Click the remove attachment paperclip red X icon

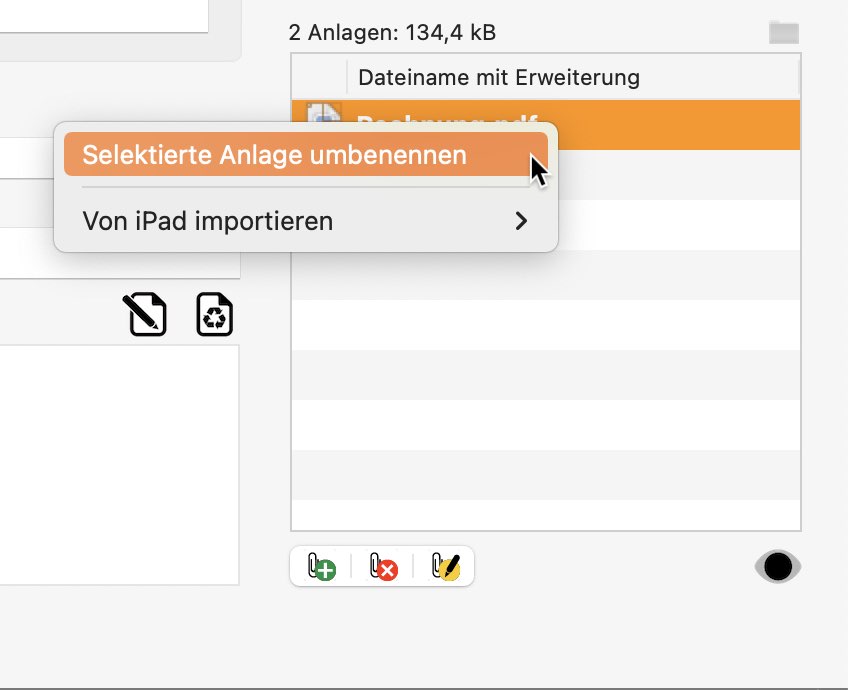(x=382, y=567)
